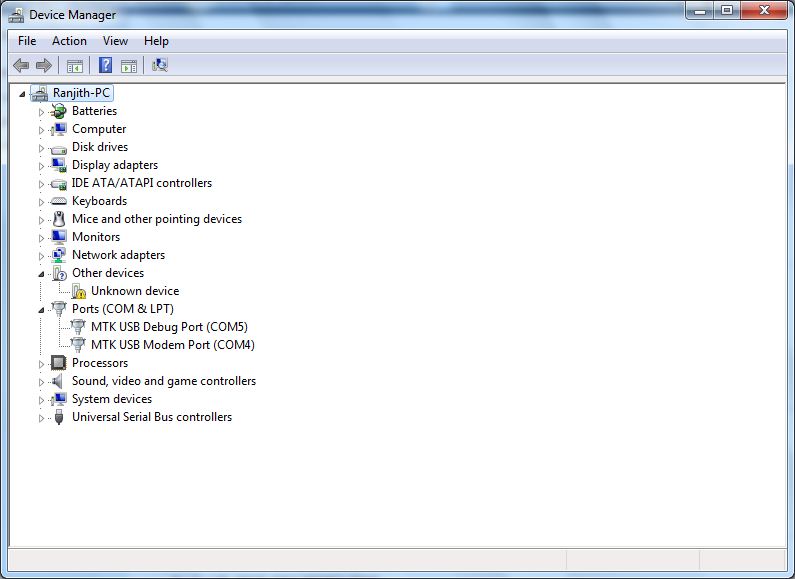Click the Other devices question-mark icon

[59, 273]
